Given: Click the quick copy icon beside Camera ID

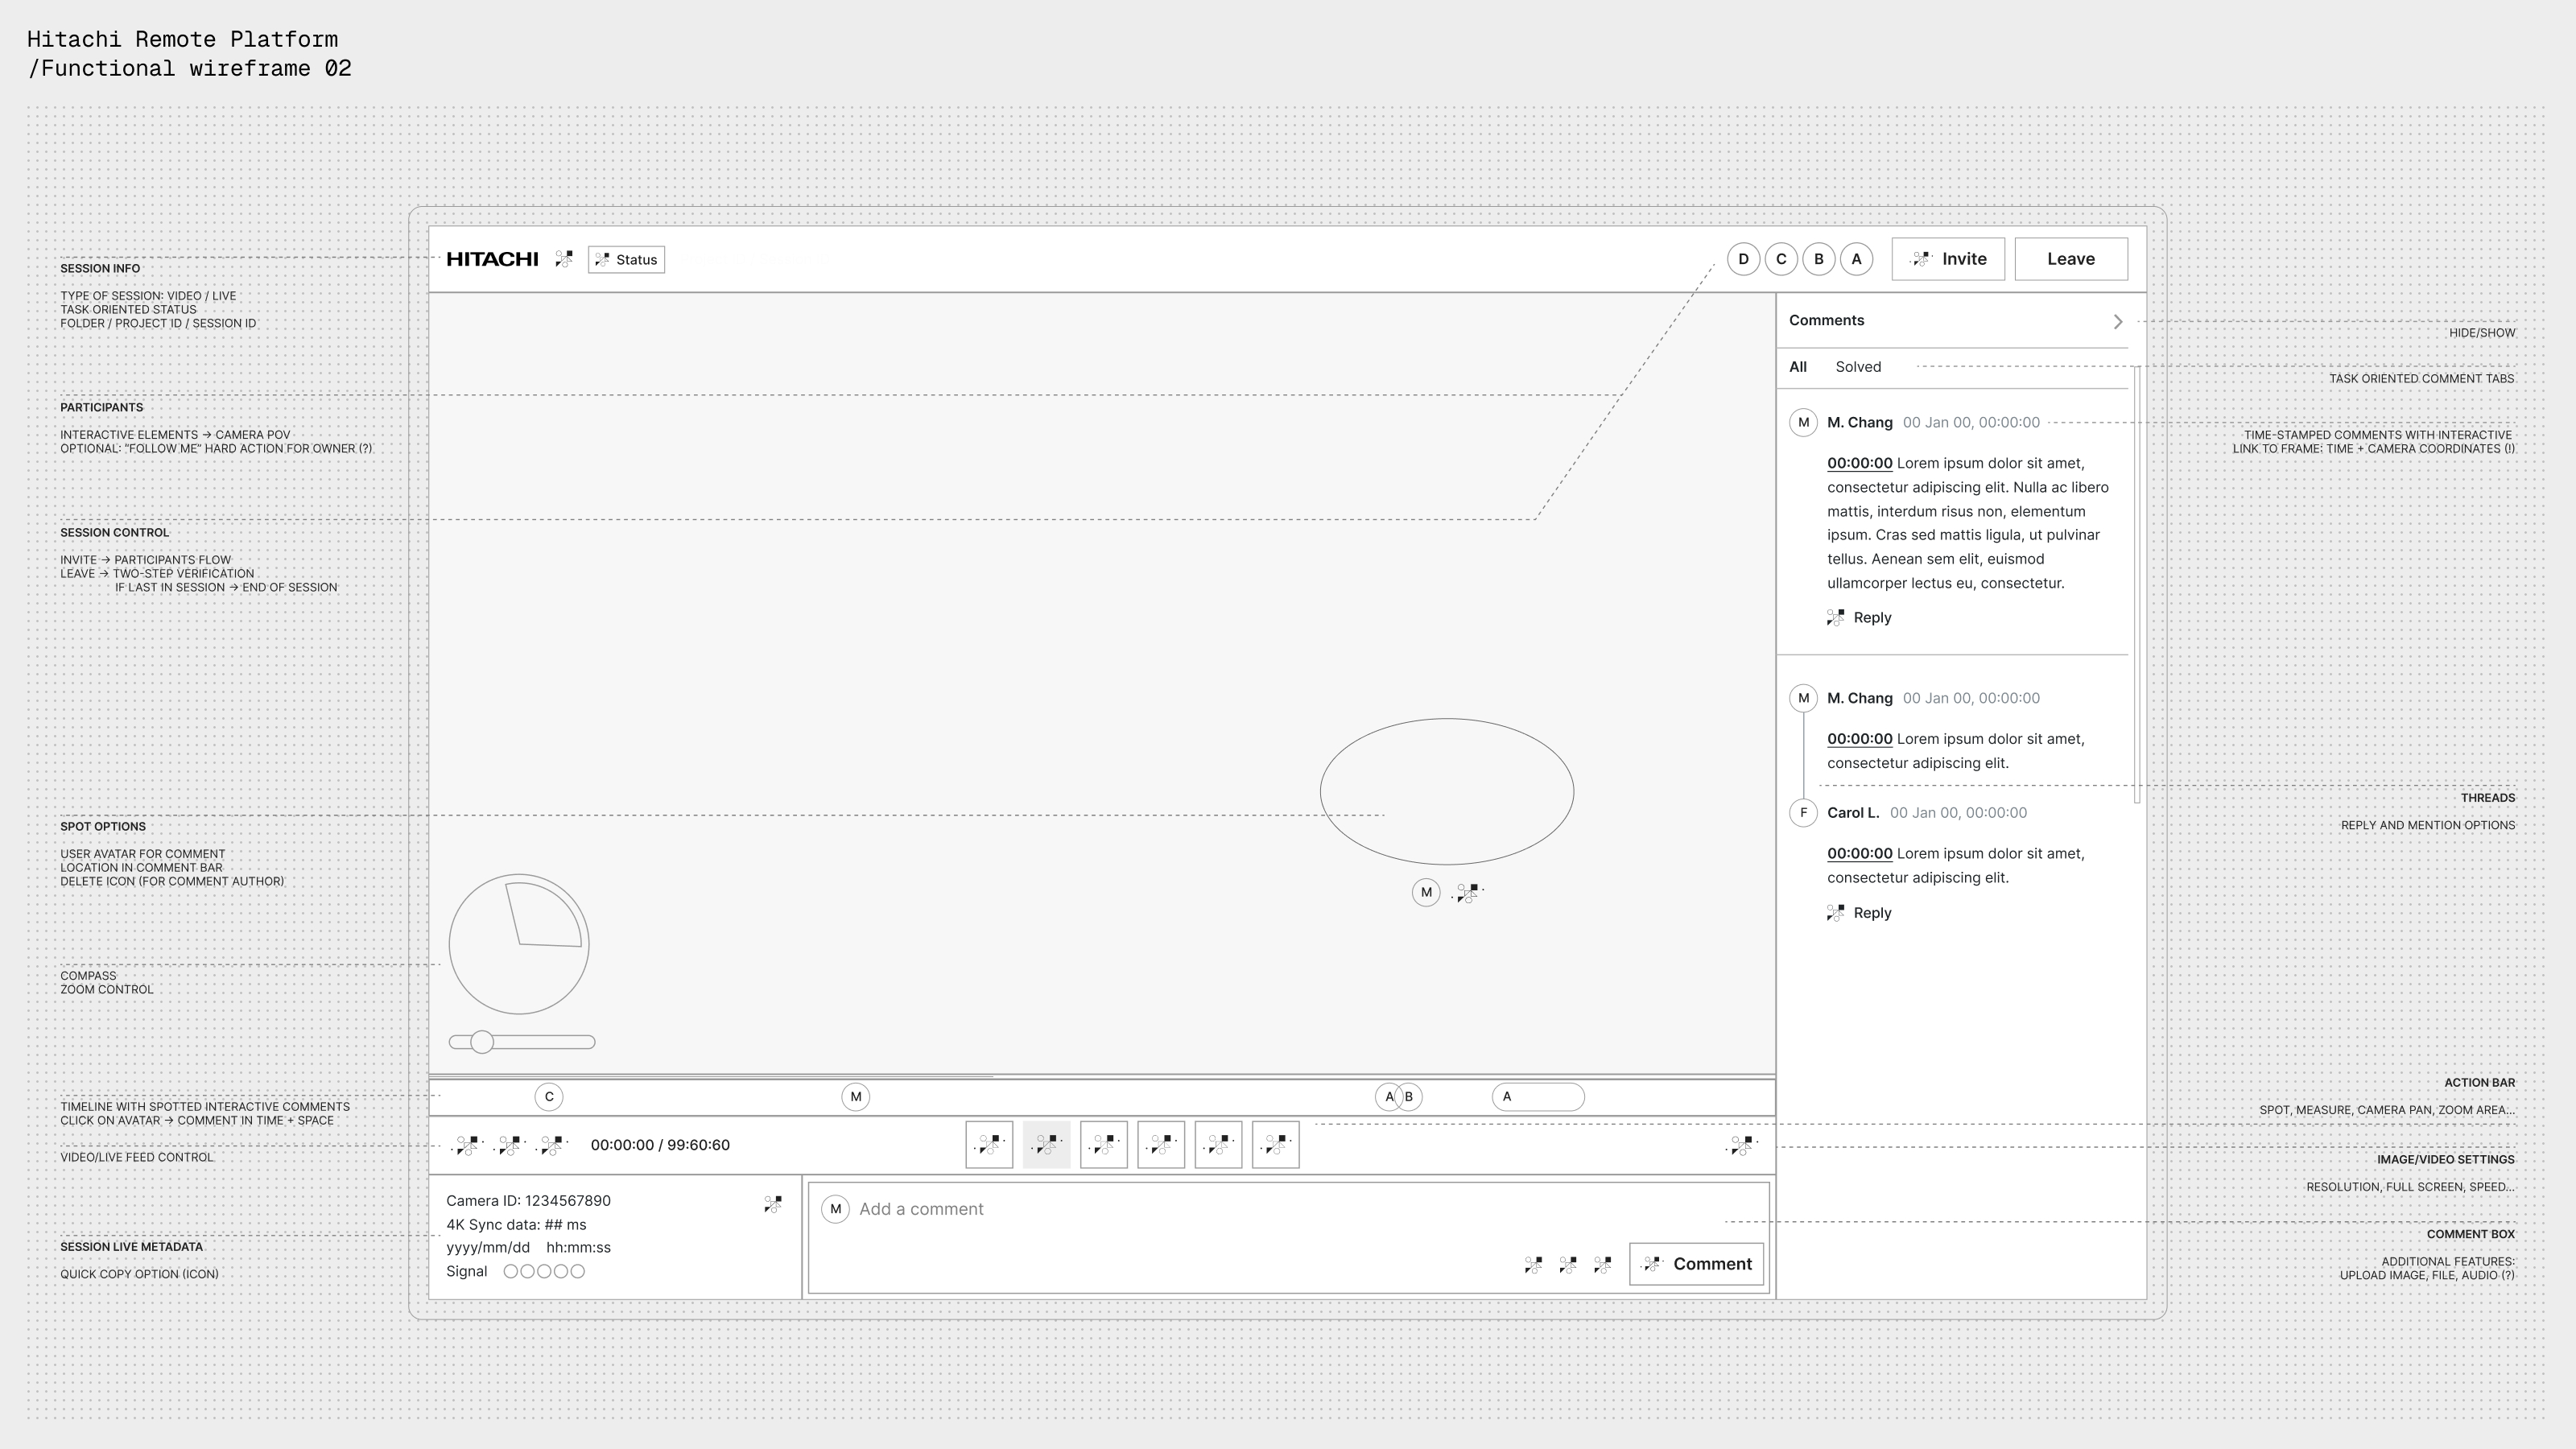Looking at the screenshot, I should (773, 1204).
